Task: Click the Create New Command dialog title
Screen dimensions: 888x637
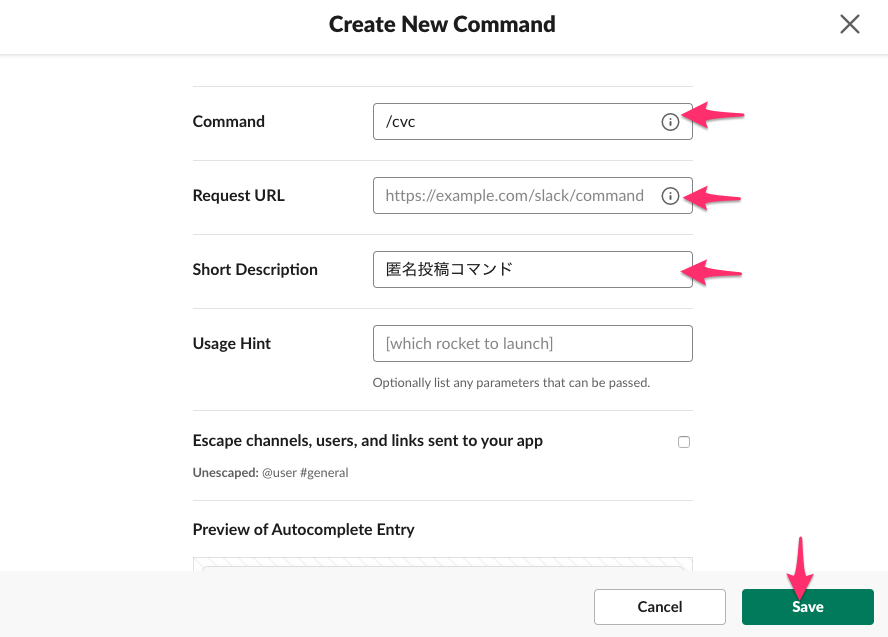Action: (442, 24)
